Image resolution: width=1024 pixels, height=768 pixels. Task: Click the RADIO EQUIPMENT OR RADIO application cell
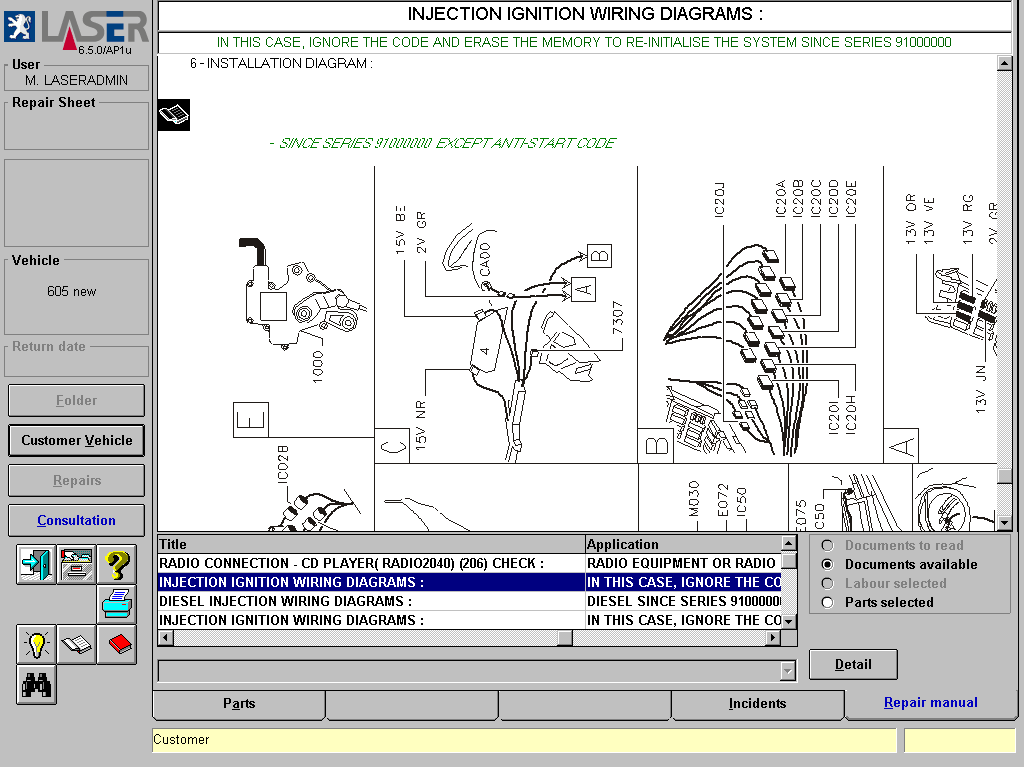[683, 563]
